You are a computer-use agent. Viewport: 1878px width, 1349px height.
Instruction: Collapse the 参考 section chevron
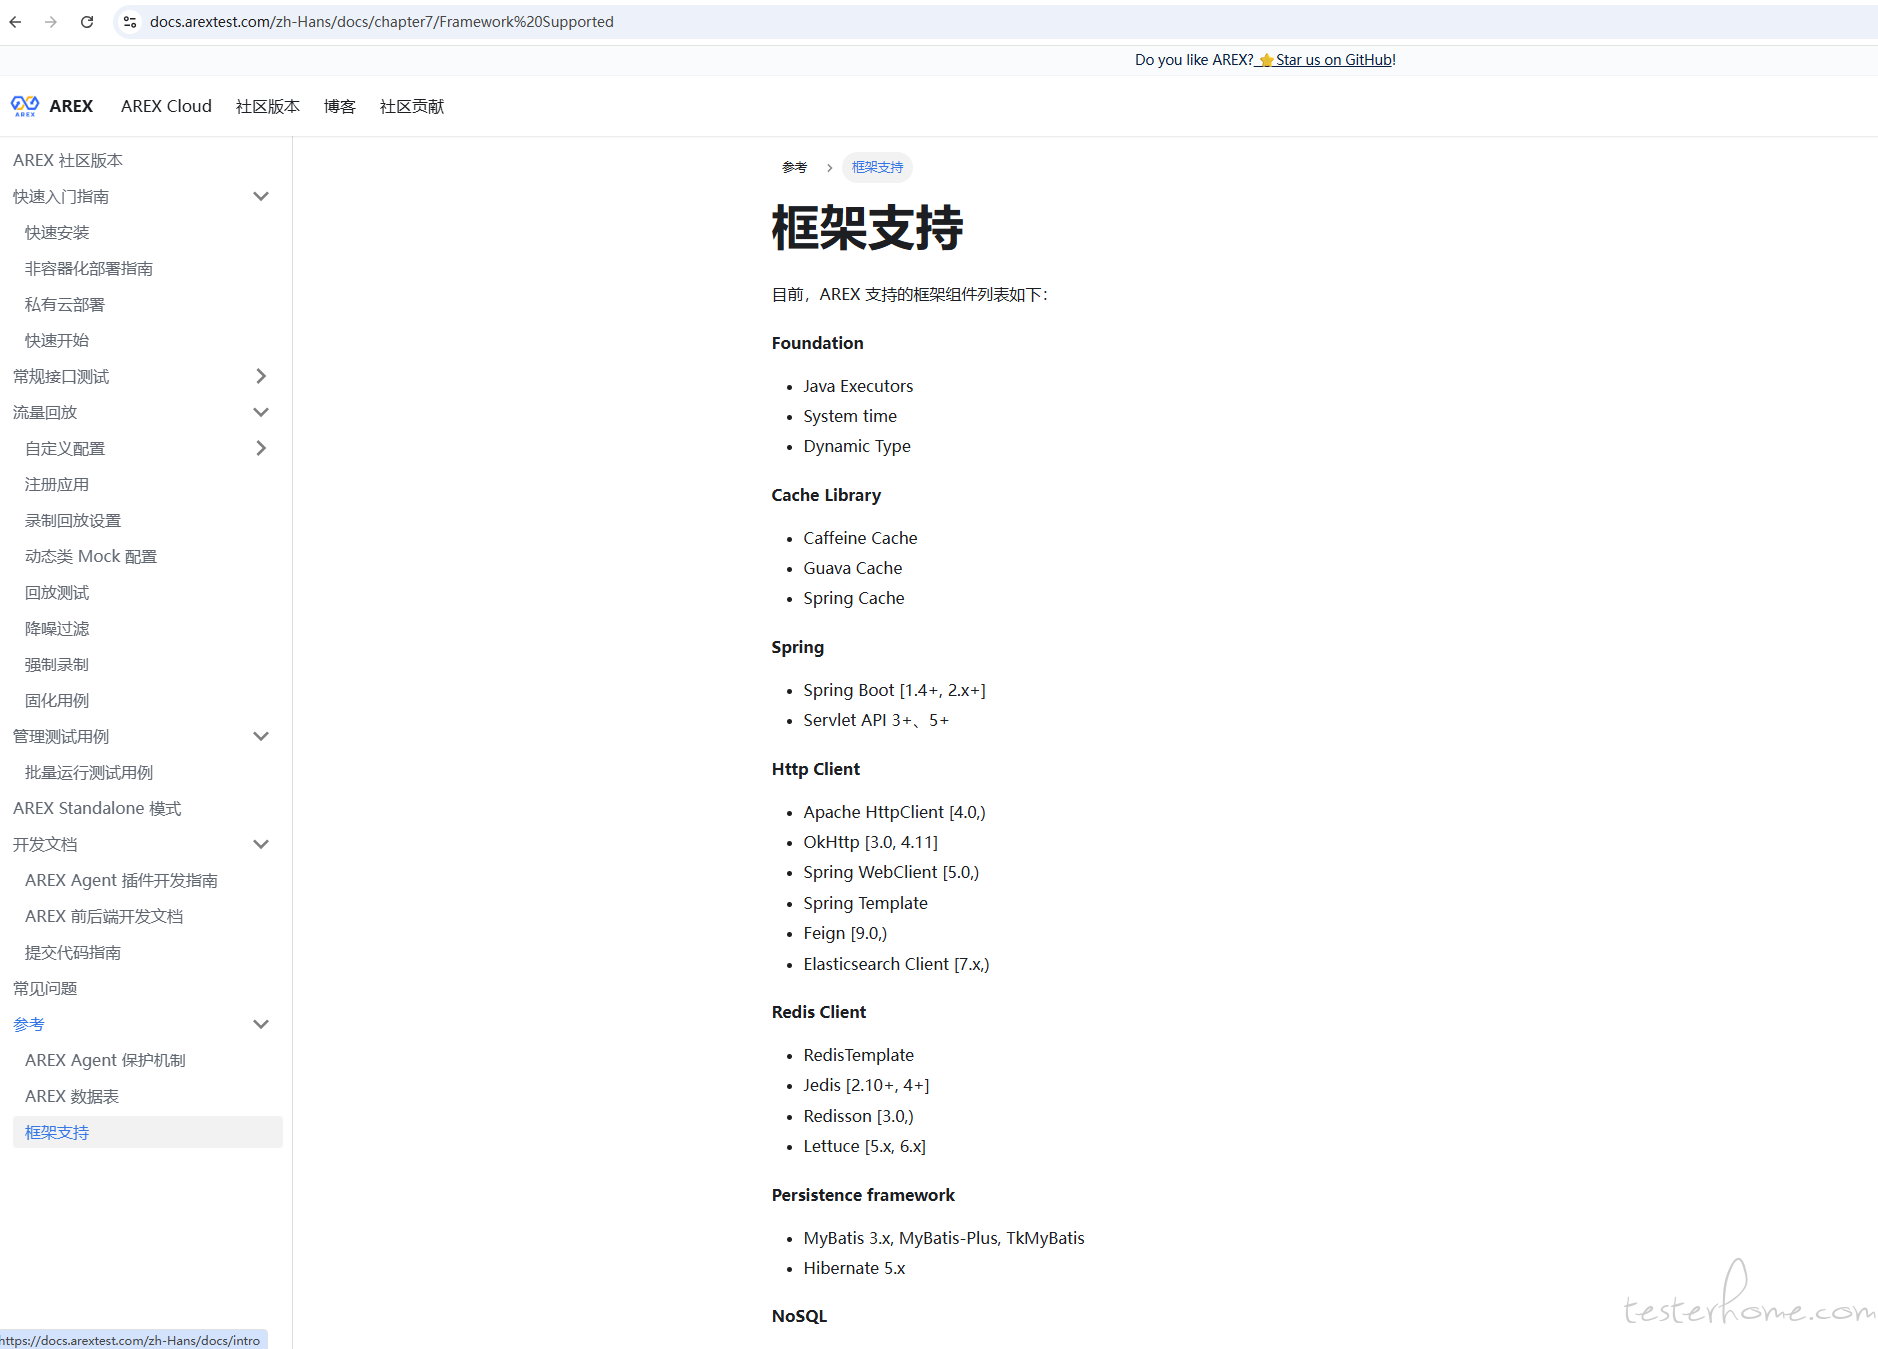(x=261, y=1024)
